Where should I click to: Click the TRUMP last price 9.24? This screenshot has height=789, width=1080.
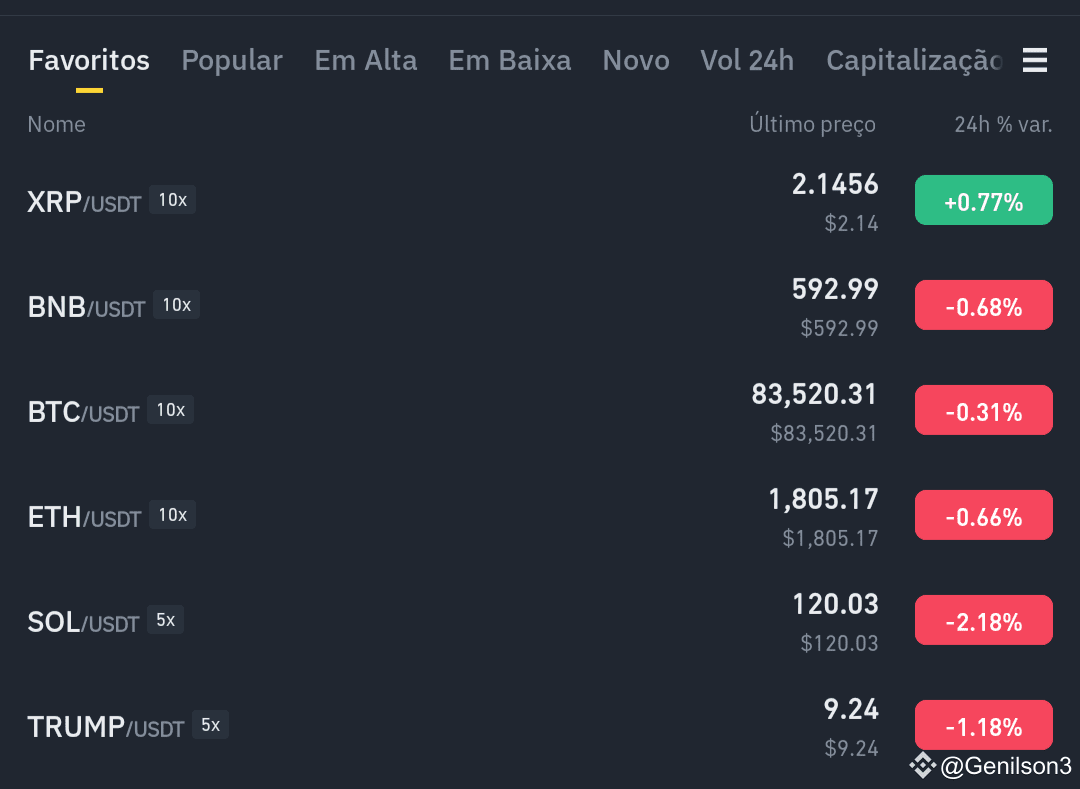[x=851, y=709]
